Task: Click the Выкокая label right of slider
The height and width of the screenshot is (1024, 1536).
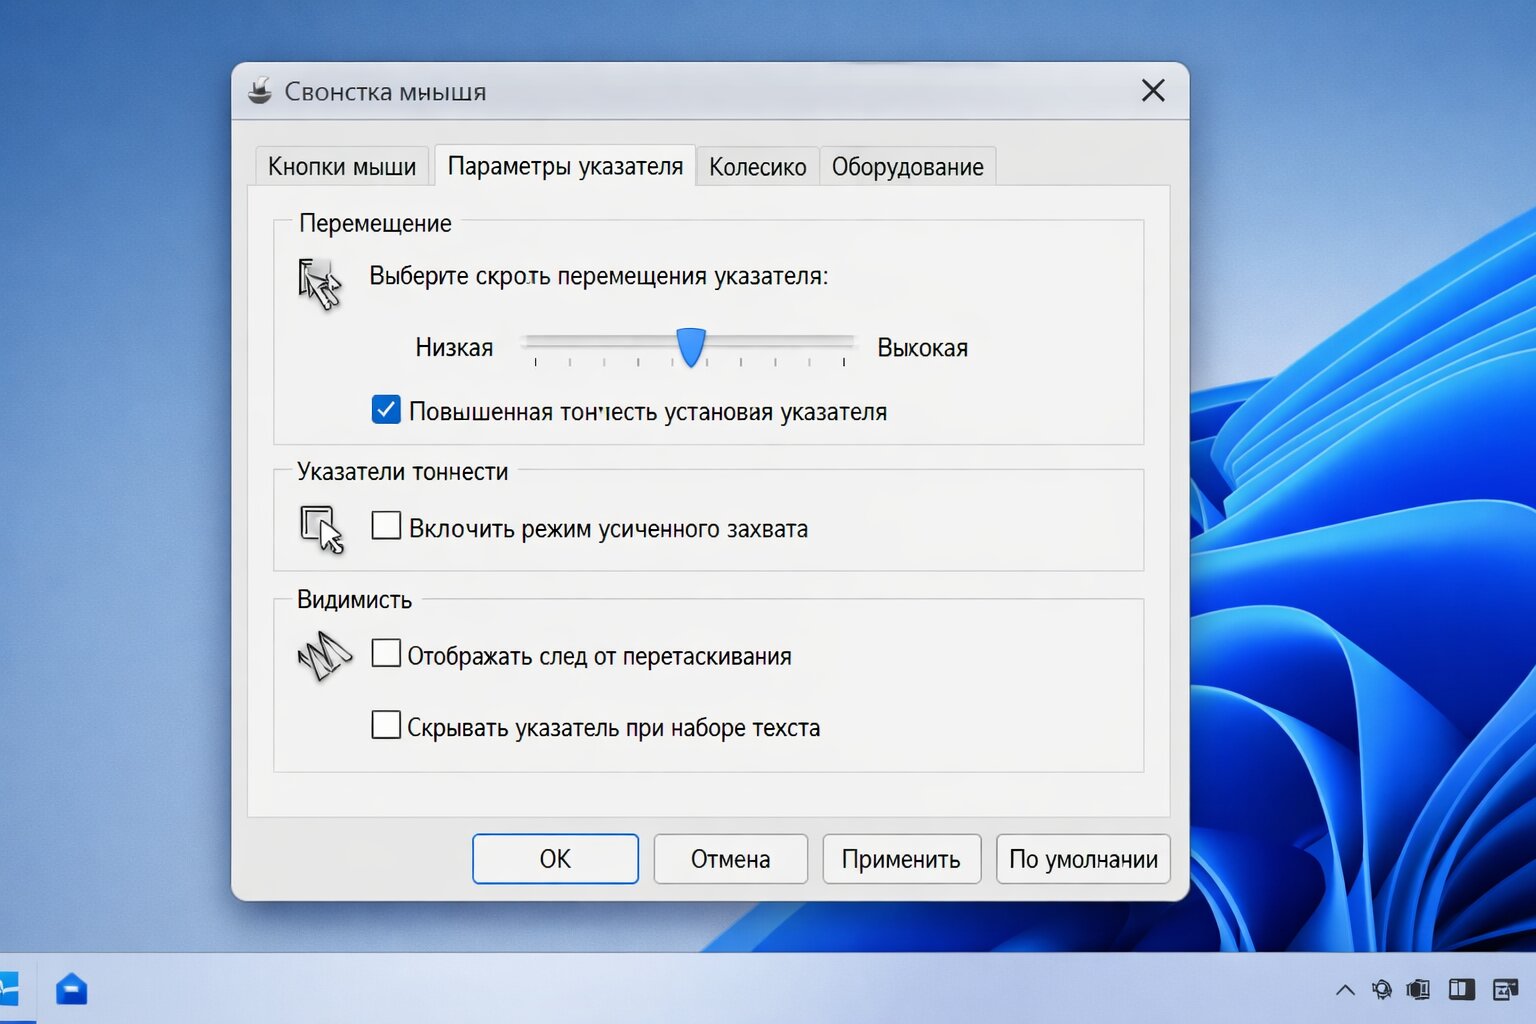Action: [x=922, y=348]
